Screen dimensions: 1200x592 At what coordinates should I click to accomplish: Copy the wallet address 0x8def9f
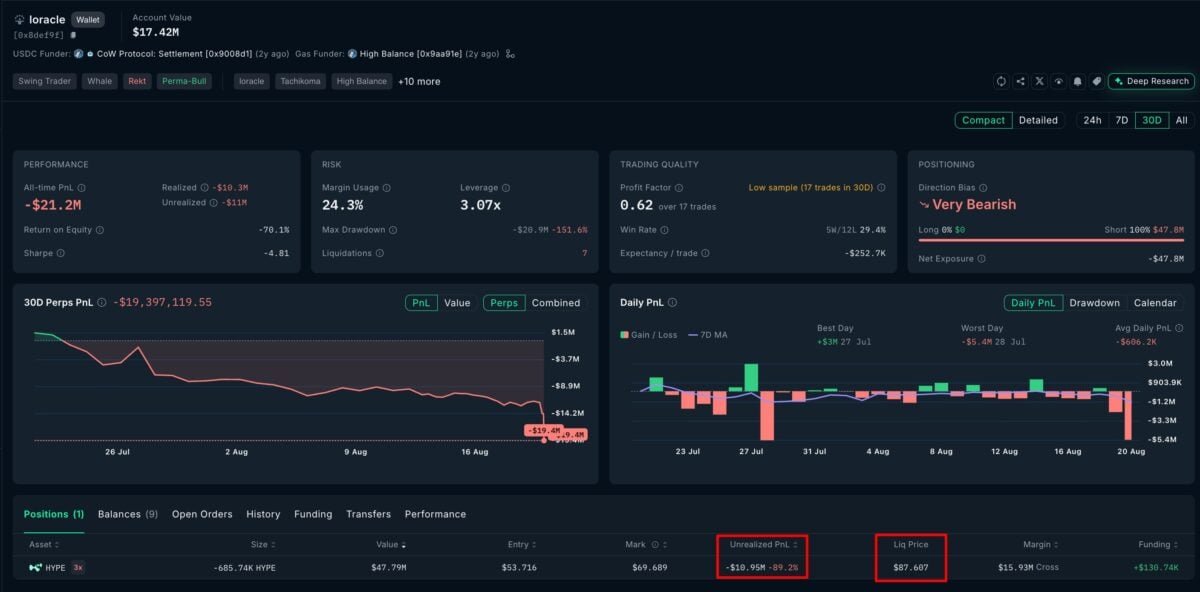tap(73, 35)
